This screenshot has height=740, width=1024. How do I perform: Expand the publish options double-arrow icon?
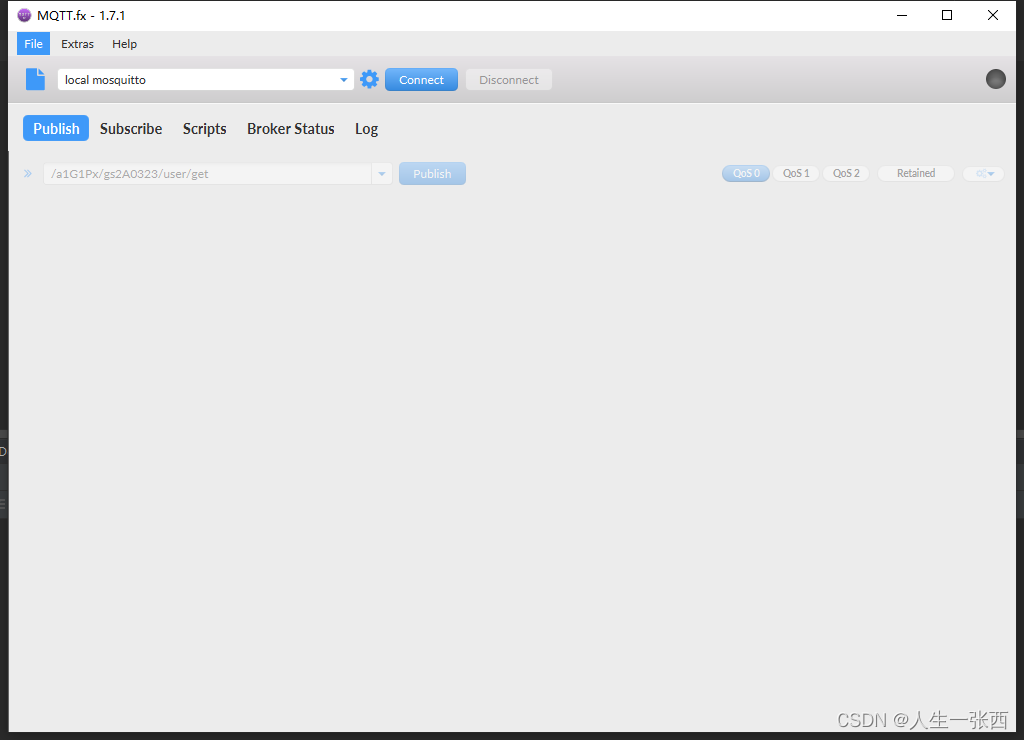point(28,174)
